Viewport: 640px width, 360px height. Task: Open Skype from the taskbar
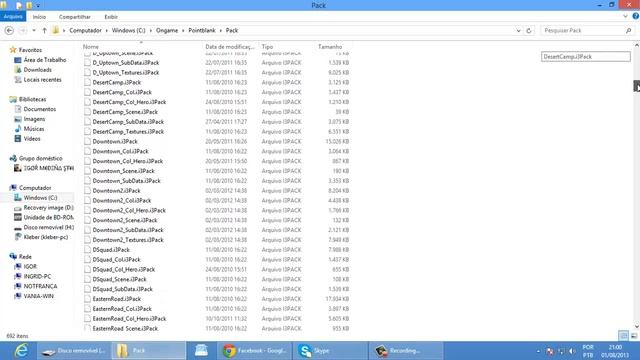(x=330, y=351)
